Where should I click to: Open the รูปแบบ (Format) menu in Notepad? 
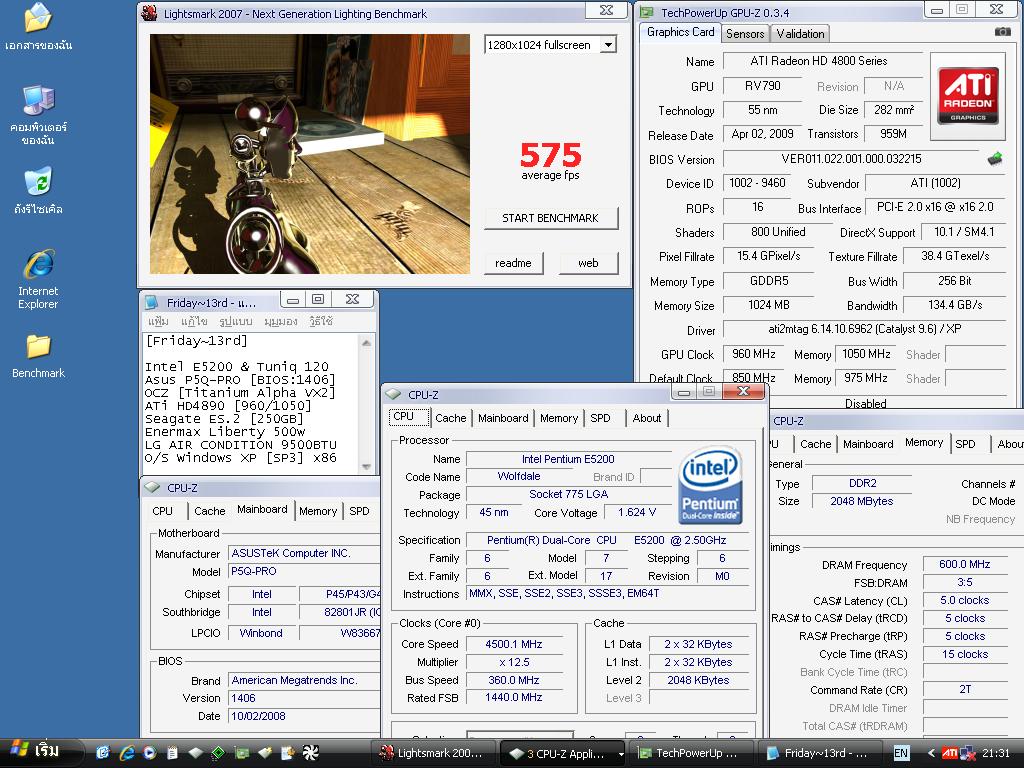(236, 321)
